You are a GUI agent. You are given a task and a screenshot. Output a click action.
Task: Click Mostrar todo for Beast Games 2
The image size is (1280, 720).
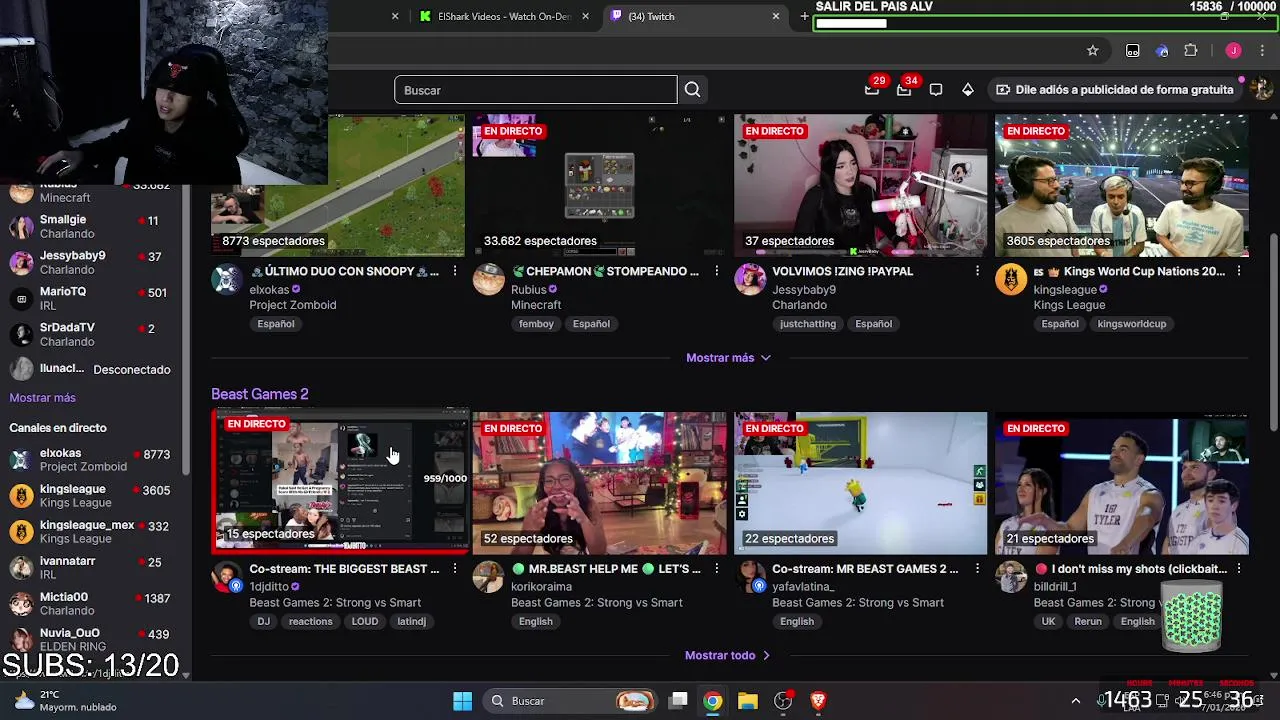tap(728, 655)
